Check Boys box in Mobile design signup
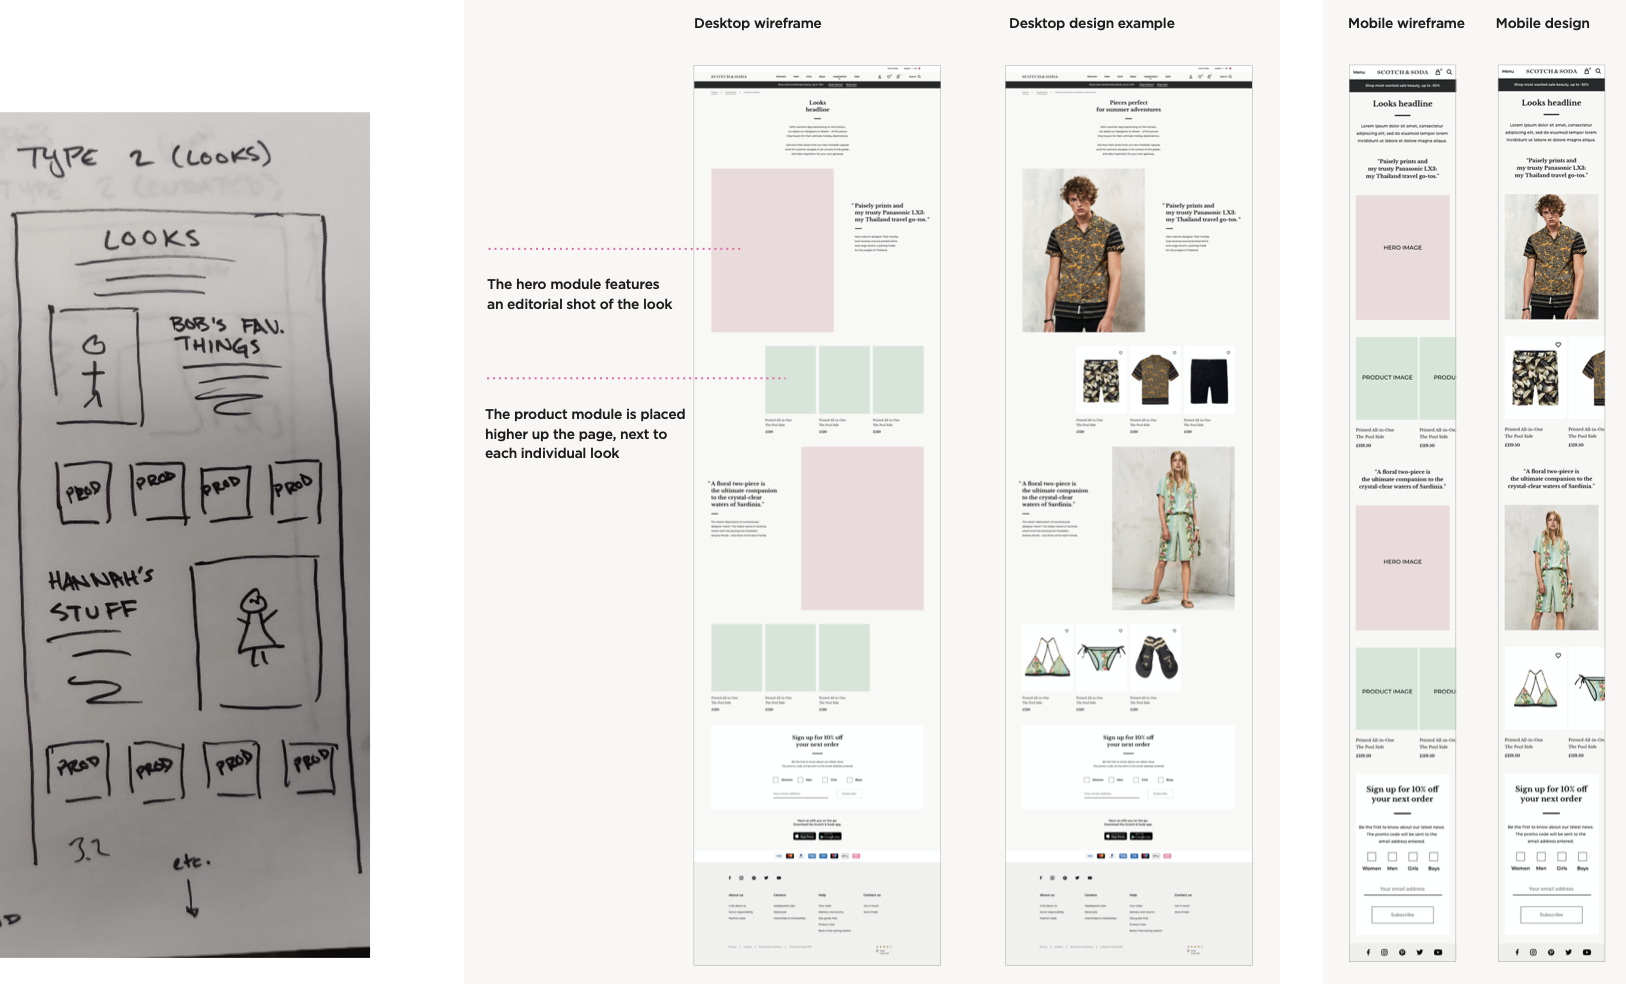 pyautogui.click(x=1583, y=857)
